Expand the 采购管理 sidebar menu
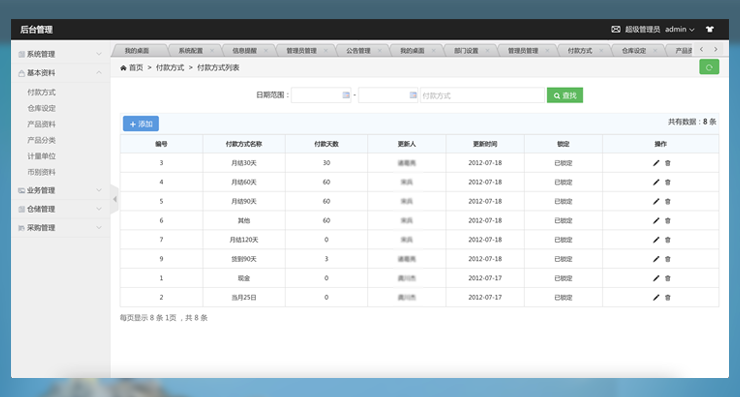The height and width of the screenshot is (397, 740). pyautogui.click(x=60, y=228)
